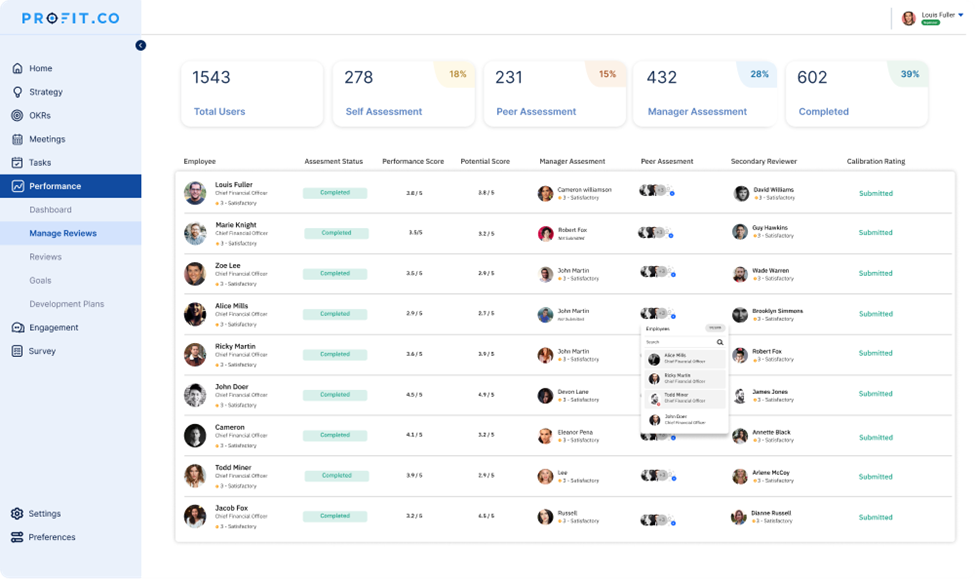Click Submitted link for Marie Knight

coord(875,233)
